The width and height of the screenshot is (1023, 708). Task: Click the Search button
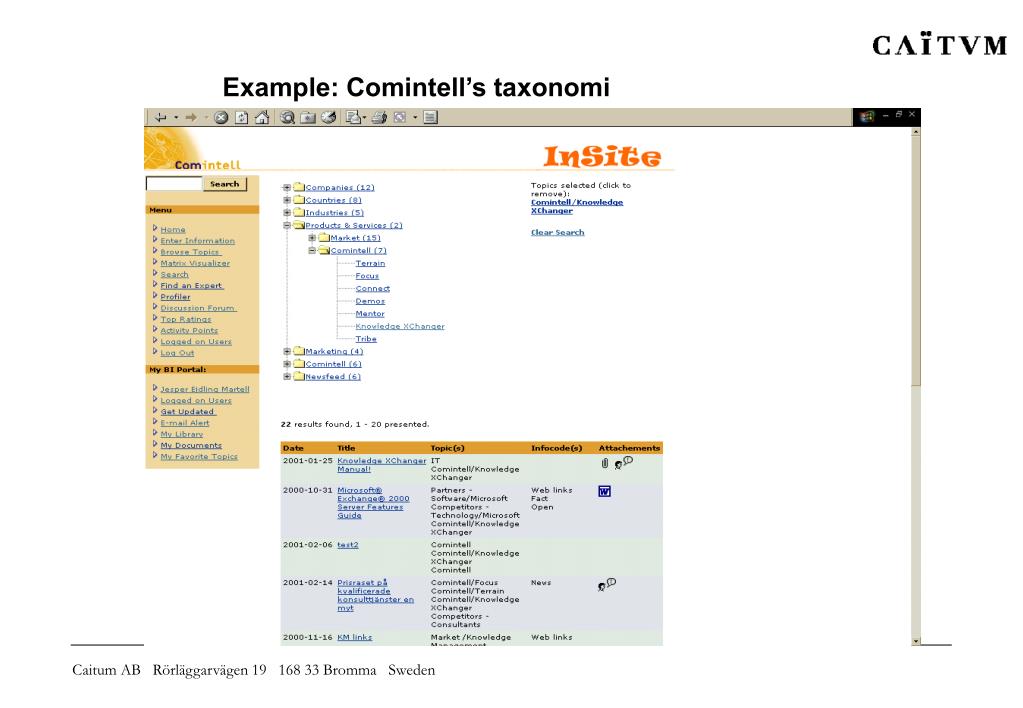(x=224, y=184)
